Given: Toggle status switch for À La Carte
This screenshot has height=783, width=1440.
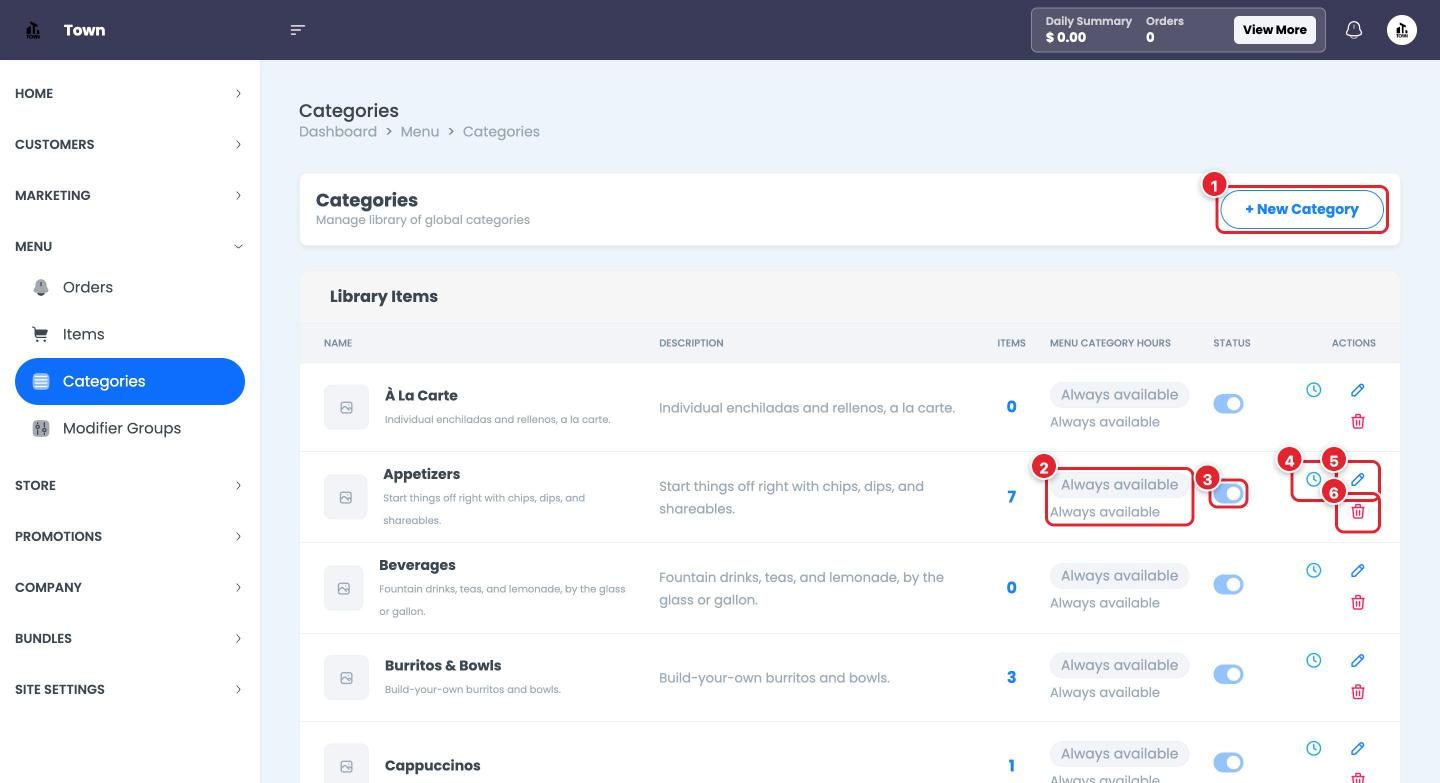Looking at the screenshot, I should coord(1228,404).
